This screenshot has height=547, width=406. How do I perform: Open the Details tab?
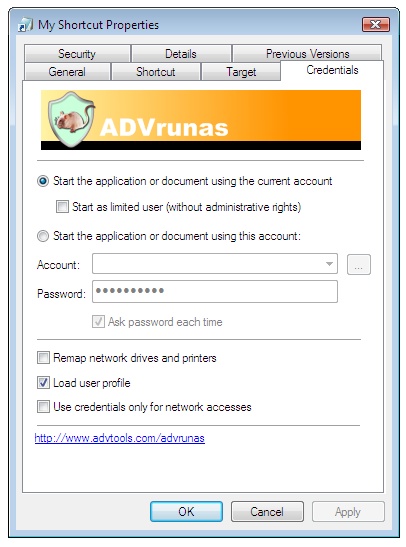tap(181, 54)
